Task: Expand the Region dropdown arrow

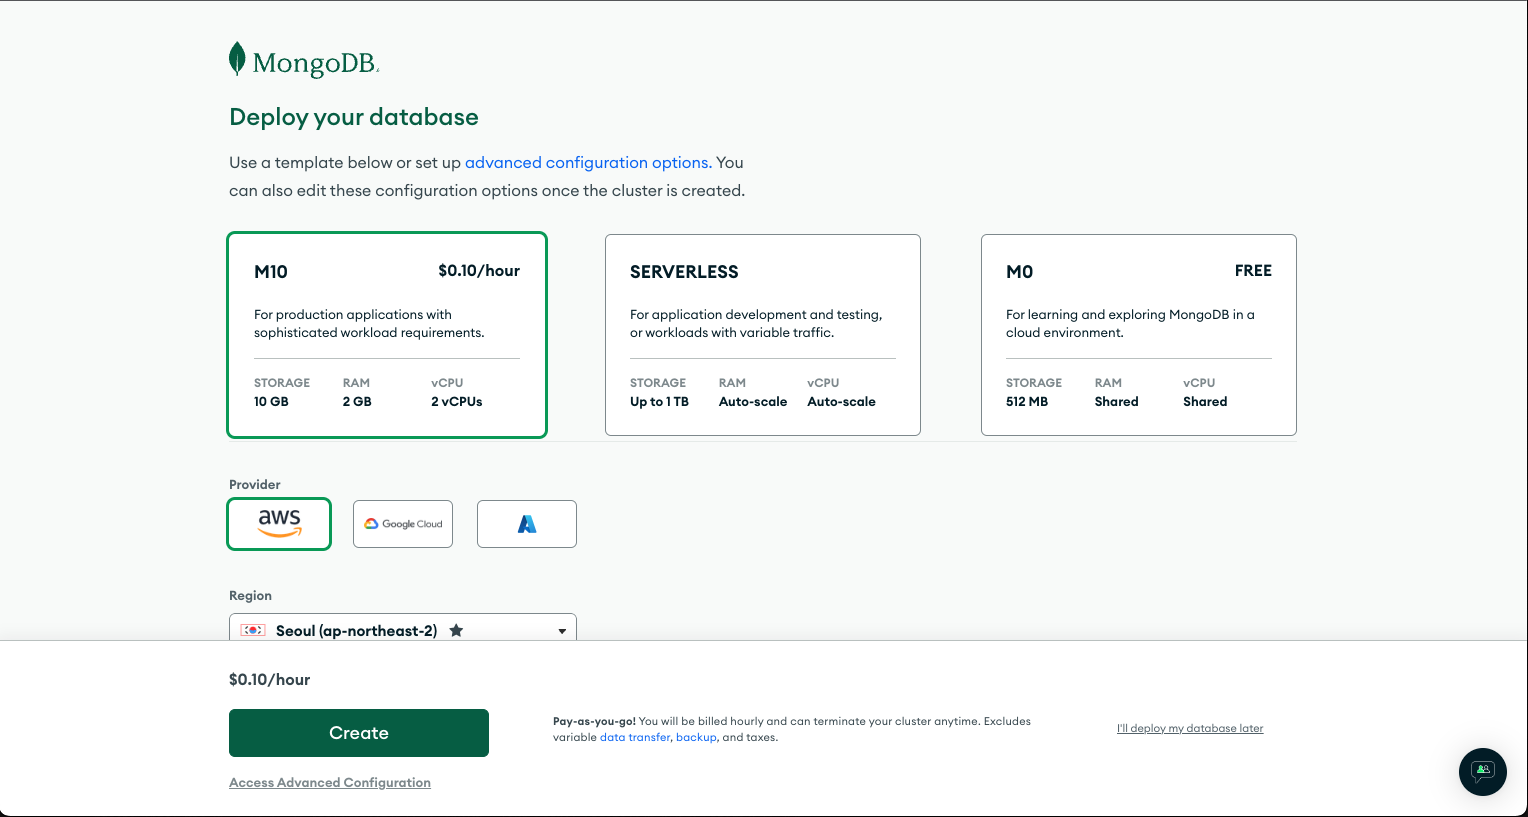Action: coord(562,631)
